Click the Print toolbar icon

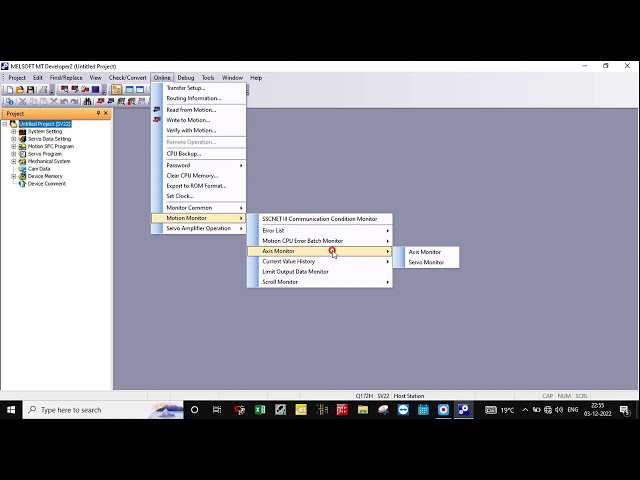[43, 89]
